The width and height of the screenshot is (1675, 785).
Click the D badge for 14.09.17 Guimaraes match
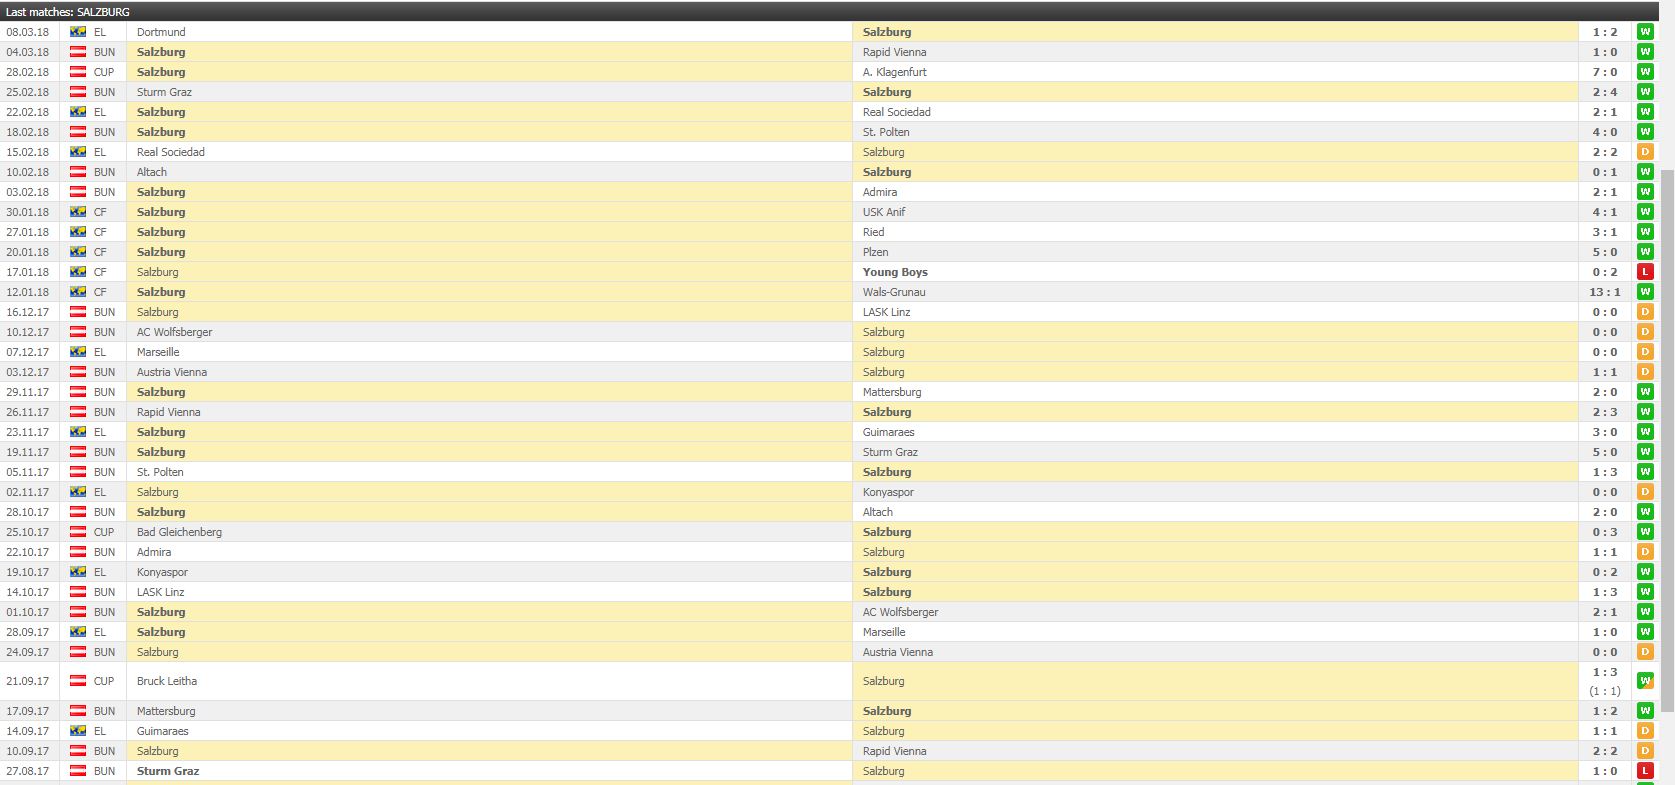pyautogui.click(x=1645, y=731)
